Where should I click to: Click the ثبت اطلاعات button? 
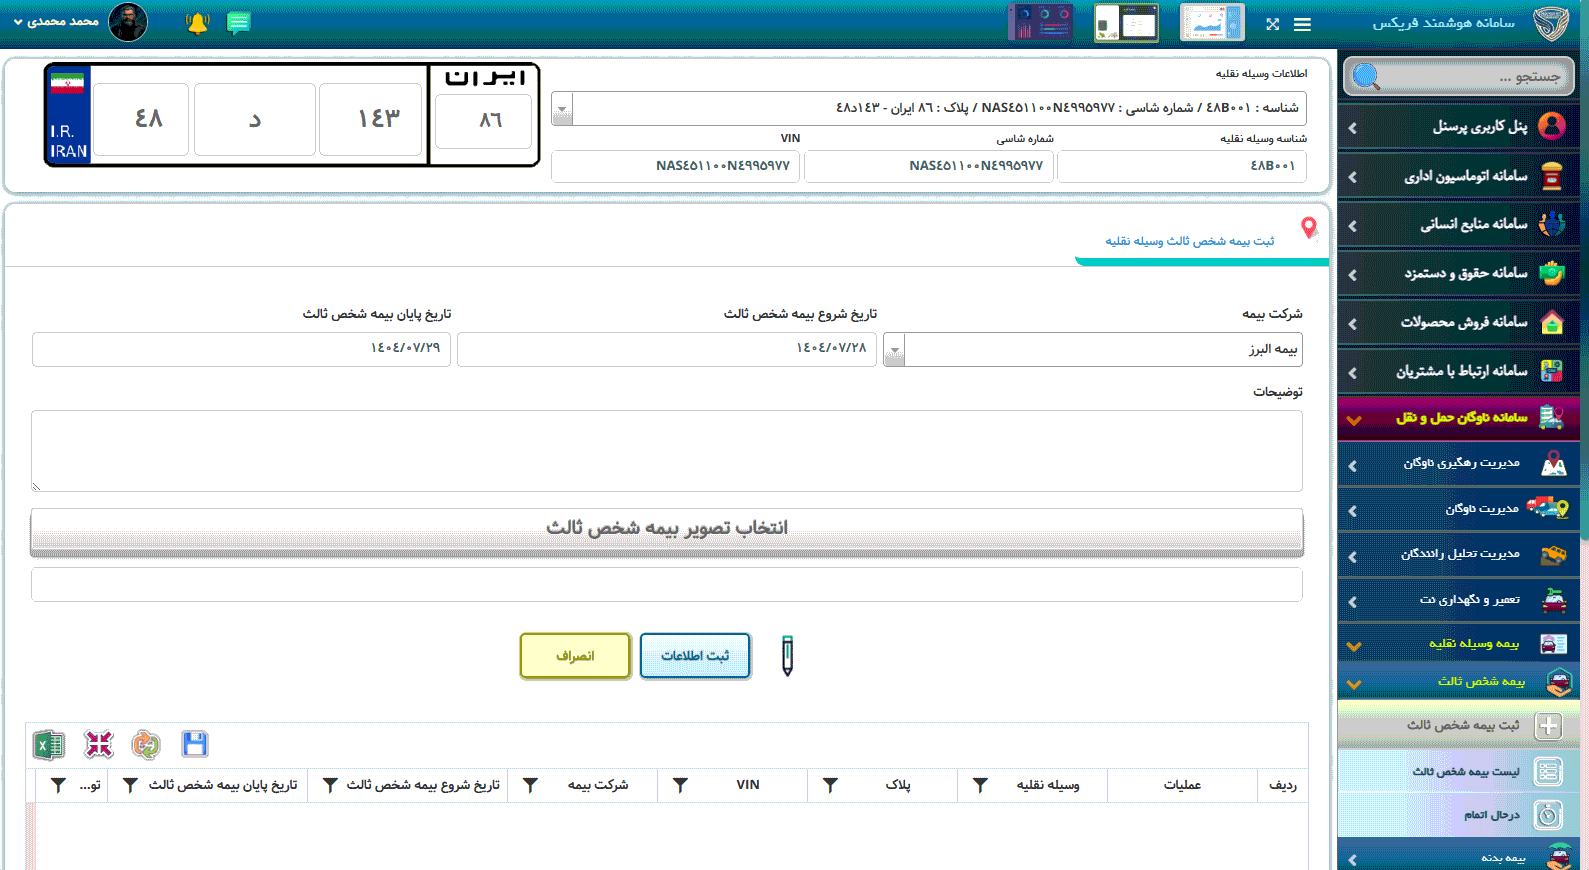[695, 656]
